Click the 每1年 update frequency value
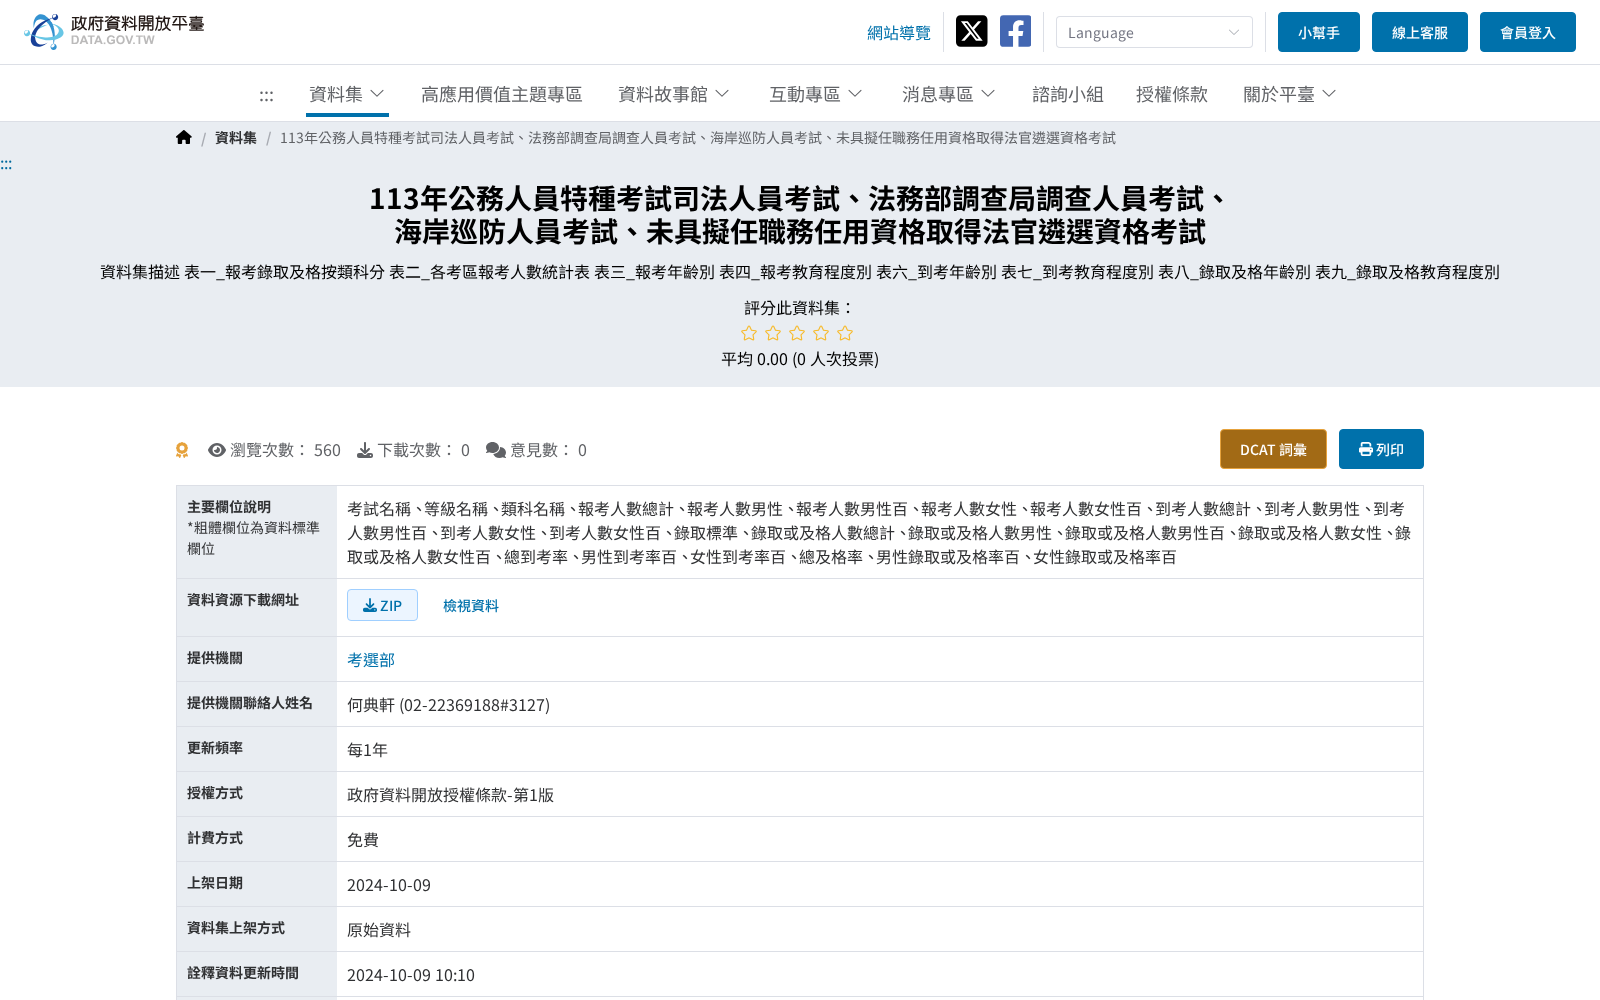1600x1000 pixels. (x=367, y=750)
